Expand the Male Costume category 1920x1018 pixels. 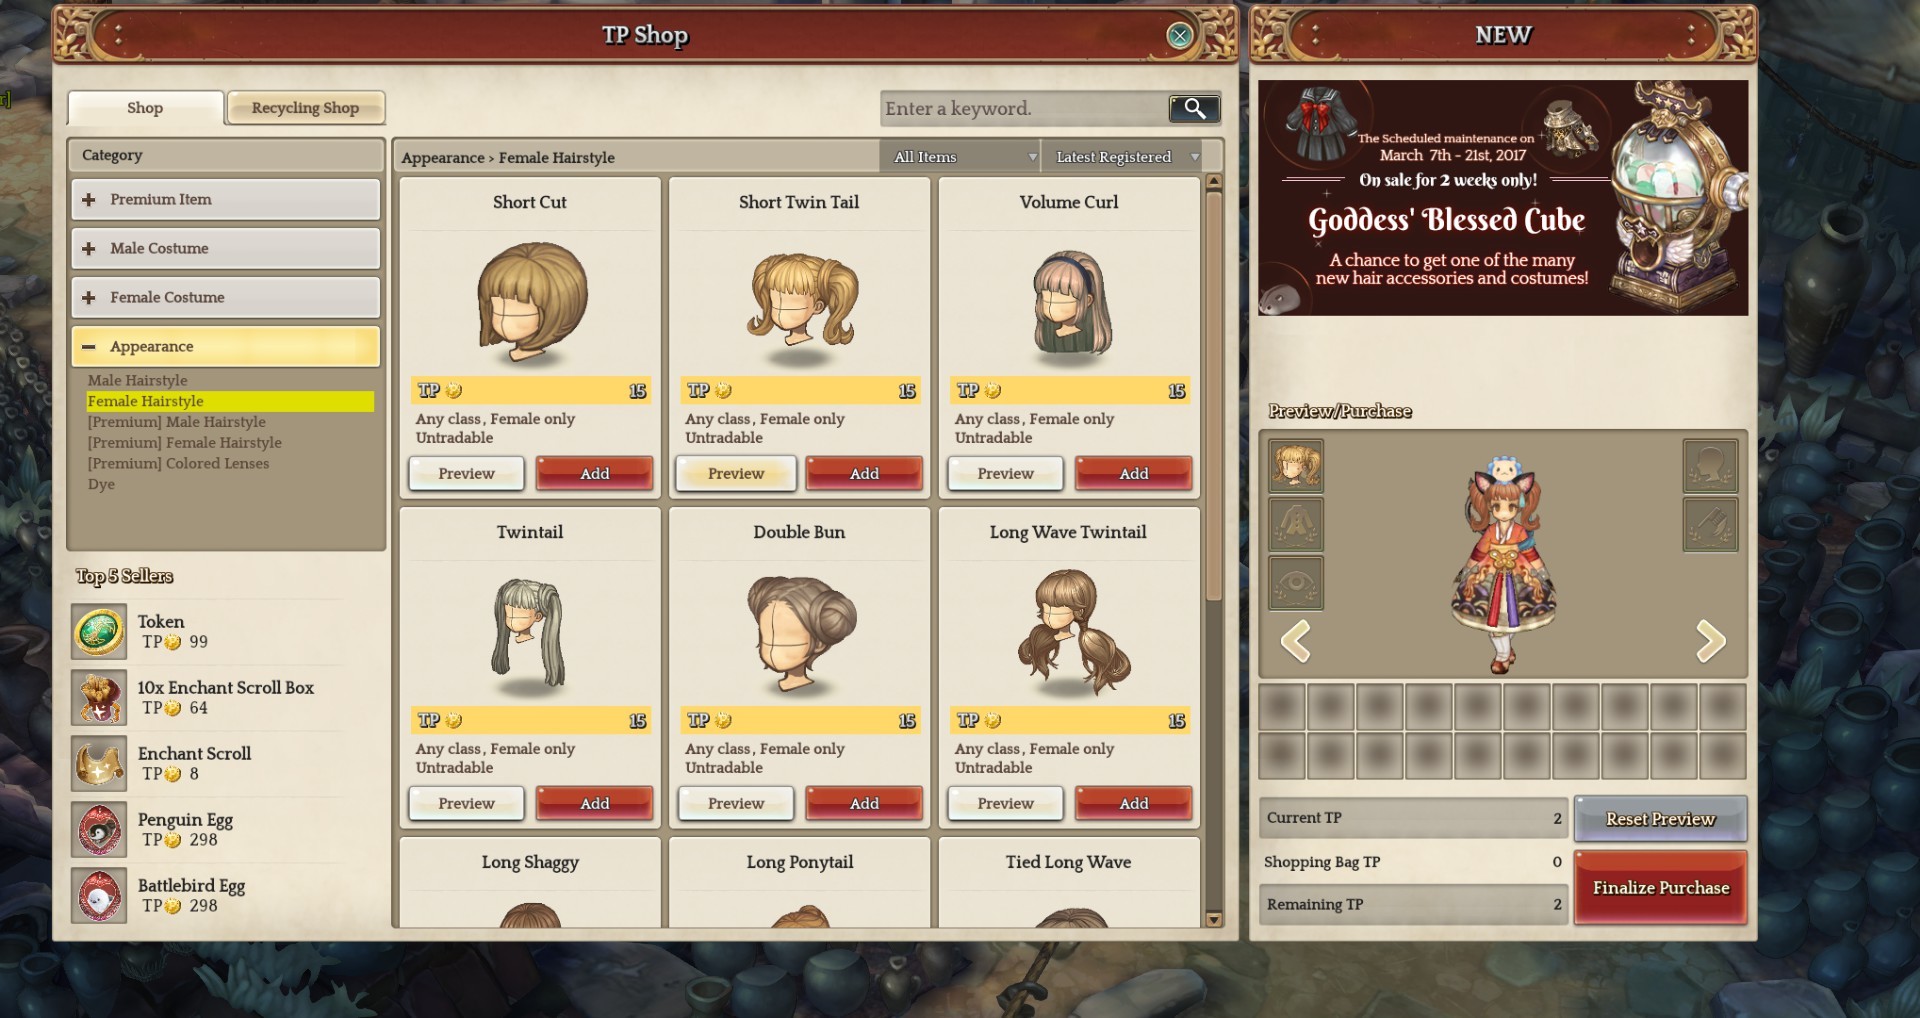pyautogui.click(x=226, y=248)
